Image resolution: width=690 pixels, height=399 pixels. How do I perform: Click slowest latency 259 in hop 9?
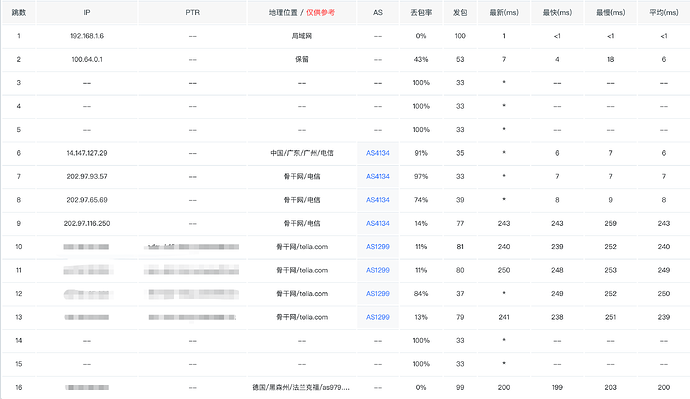coord(610,223)
